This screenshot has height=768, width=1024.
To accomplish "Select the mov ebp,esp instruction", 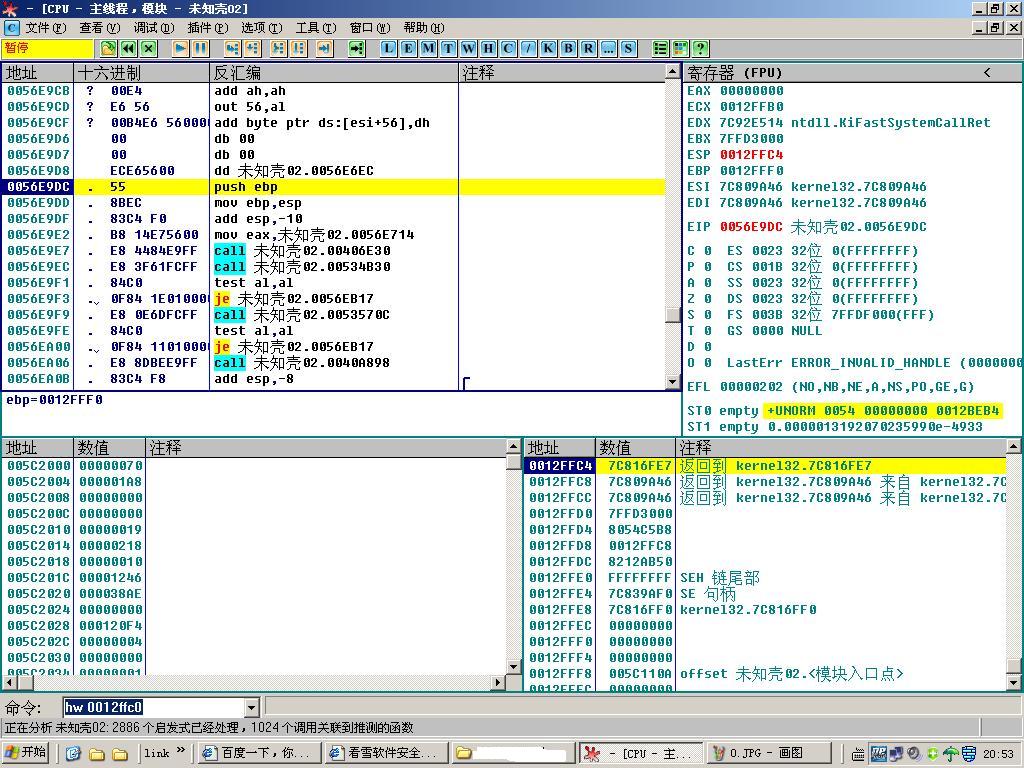I will click(333, 202).
